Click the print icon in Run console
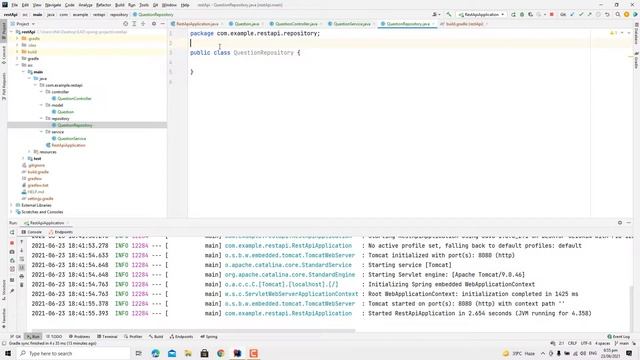 (22, 276)
